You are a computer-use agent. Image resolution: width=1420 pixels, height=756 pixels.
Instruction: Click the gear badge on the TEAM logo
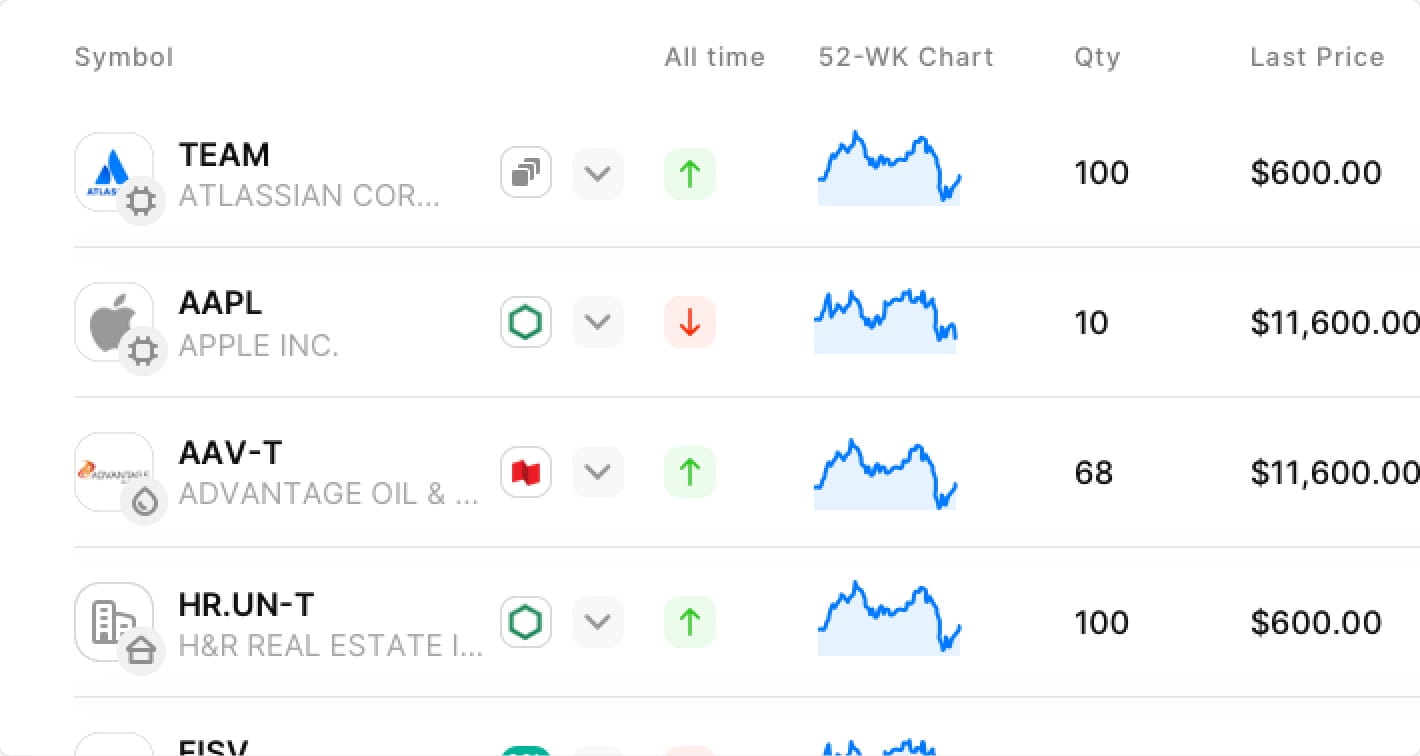(x=142, y=201)
